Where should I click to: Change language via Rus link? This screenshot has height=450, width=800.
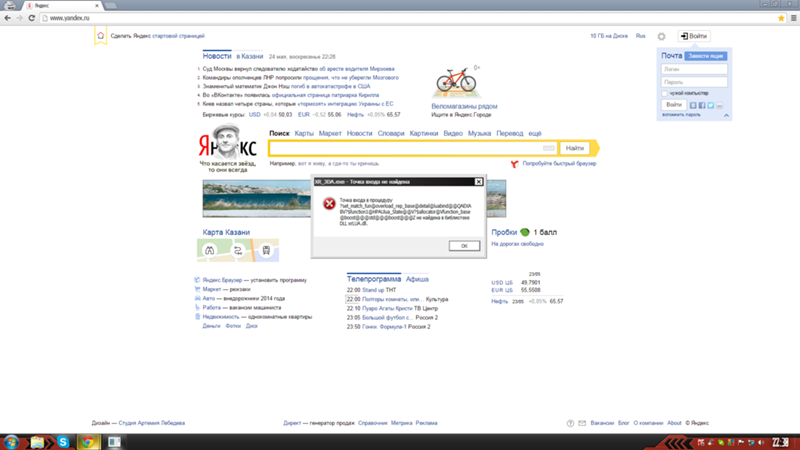point(640,36)
